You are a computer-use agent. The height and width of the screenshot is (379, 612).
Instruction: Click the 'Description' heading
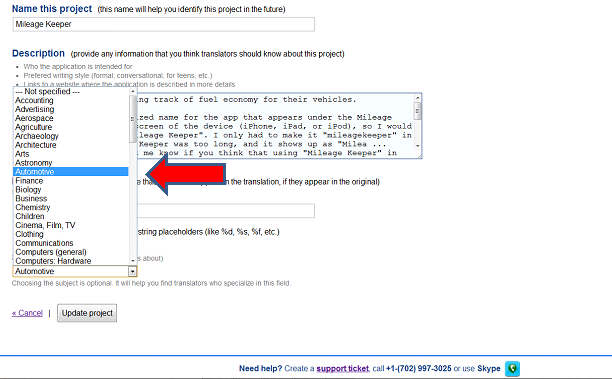click(x=38, y=53)
